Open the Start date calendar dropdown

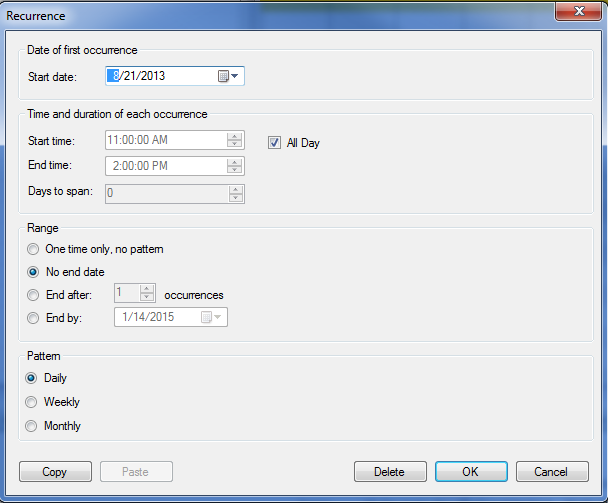coord(228,76)
